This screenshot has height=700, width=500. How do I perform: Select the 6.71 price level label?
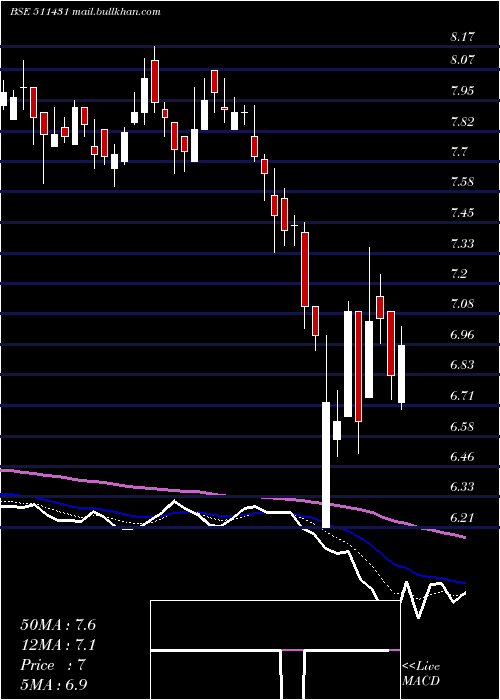pos(462,396)
